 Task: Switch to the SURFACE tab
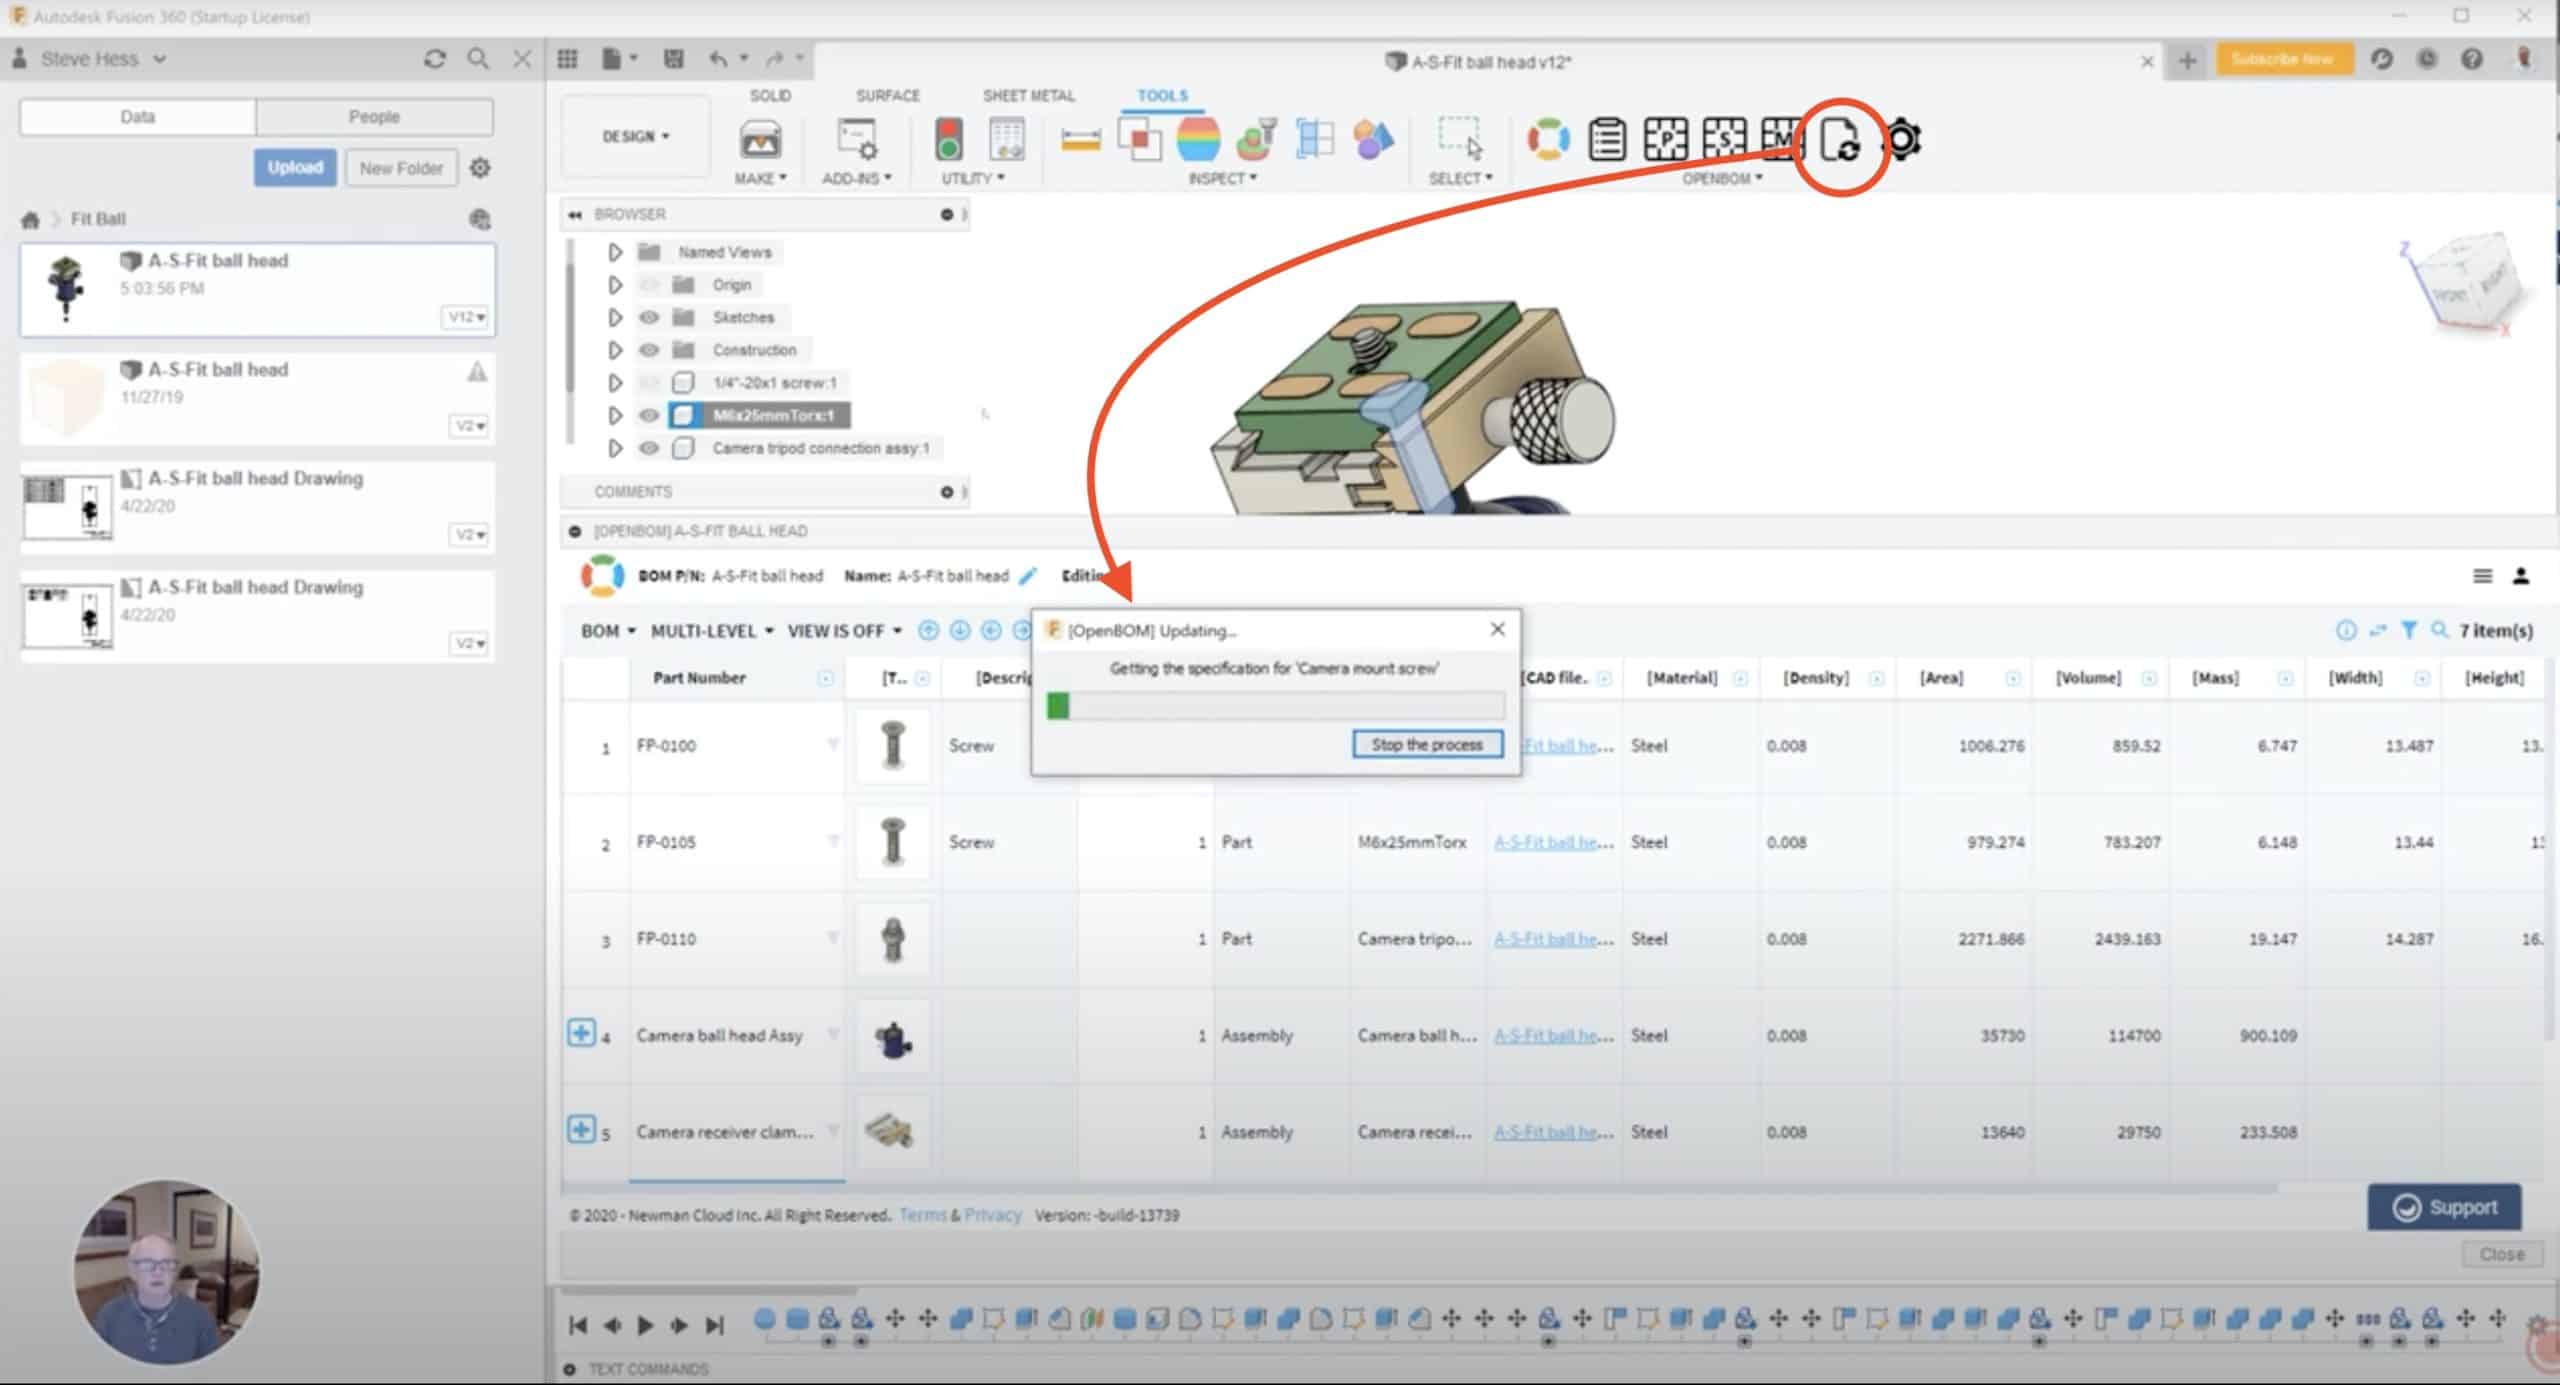tap(887, 96)
